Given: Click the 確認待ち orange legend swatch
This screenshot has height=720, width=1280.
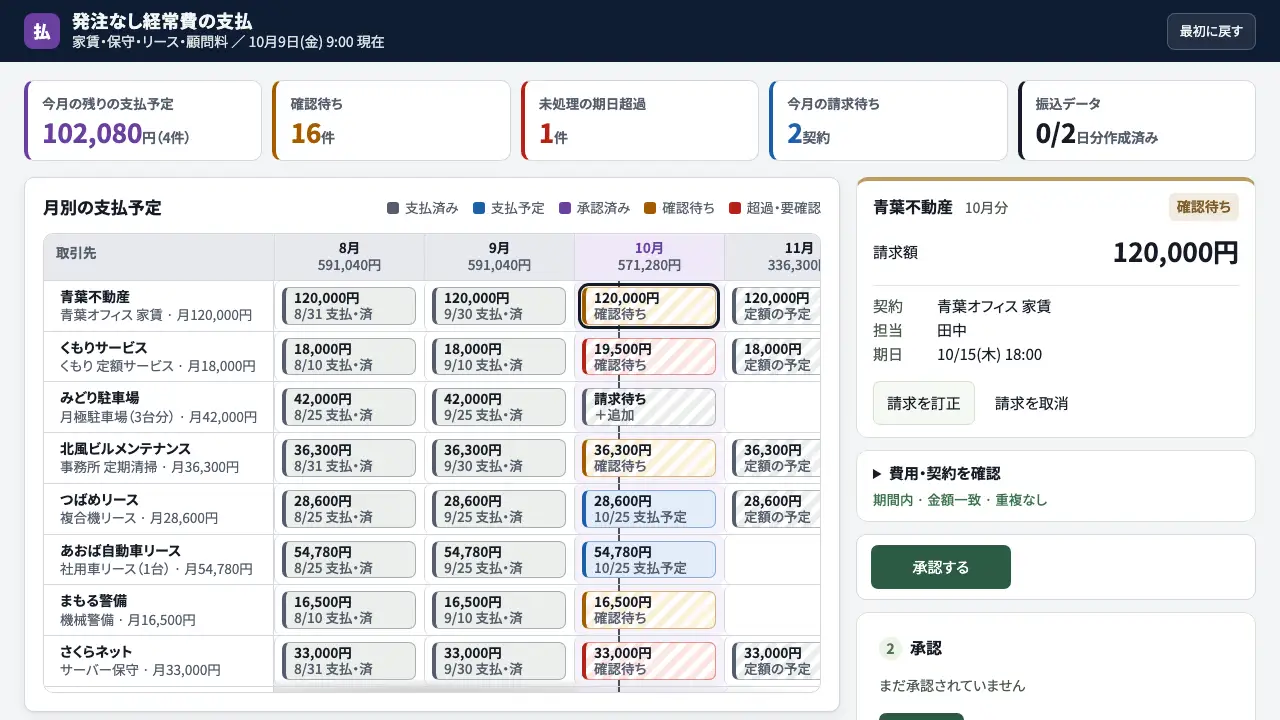Looking at the screenshot, I should [651, 208].
